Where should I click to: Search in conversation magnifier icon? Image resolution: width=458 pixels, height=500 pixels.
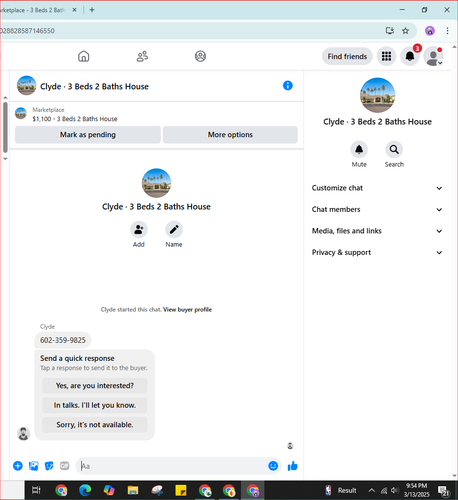(394, 150)
